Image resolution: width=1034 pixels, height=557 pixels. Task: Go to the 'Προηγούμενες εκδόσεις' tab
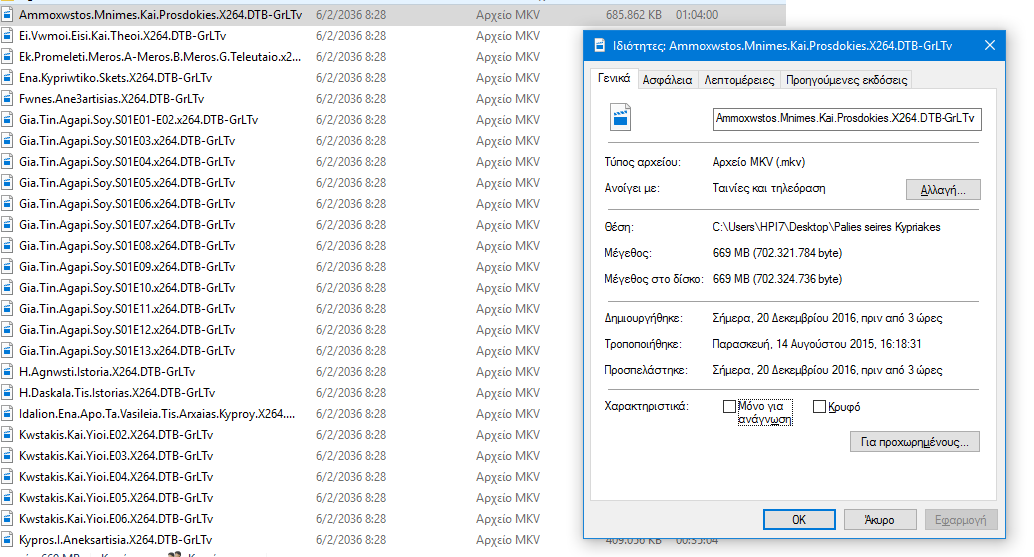(x=846, y=80)
